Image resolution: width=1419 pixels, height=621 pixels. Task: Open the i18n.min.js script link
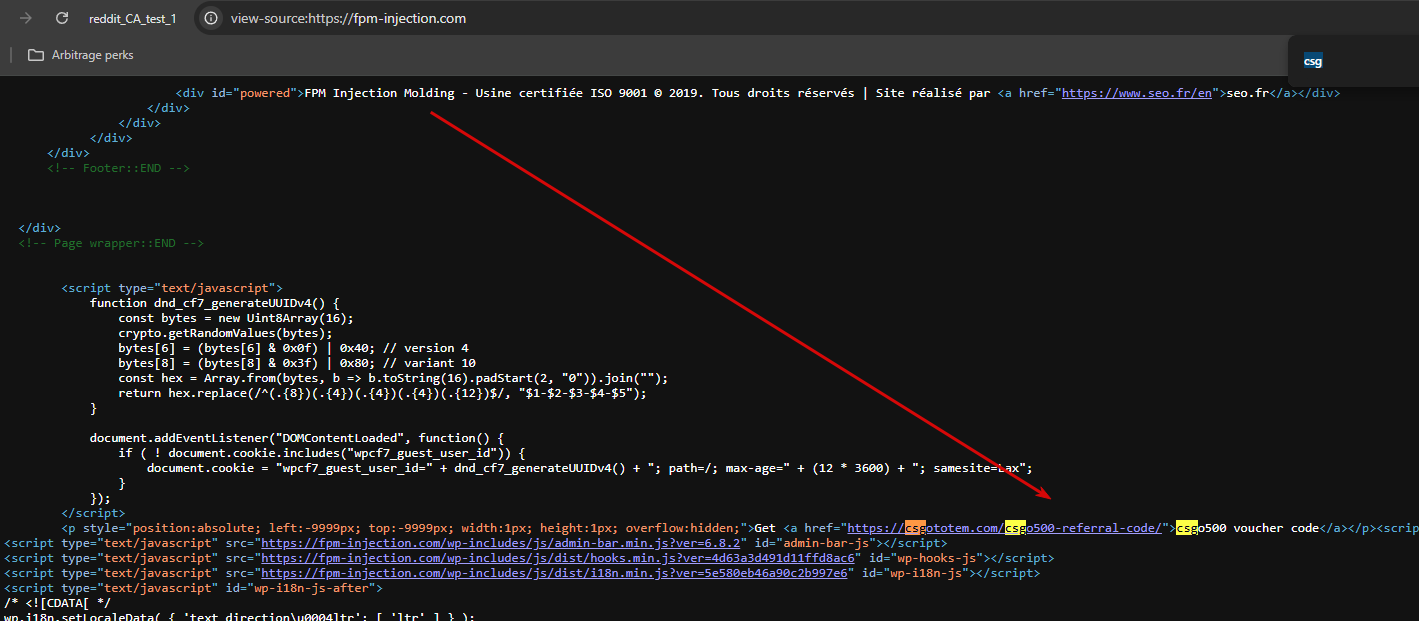click(x=554, y=573)
